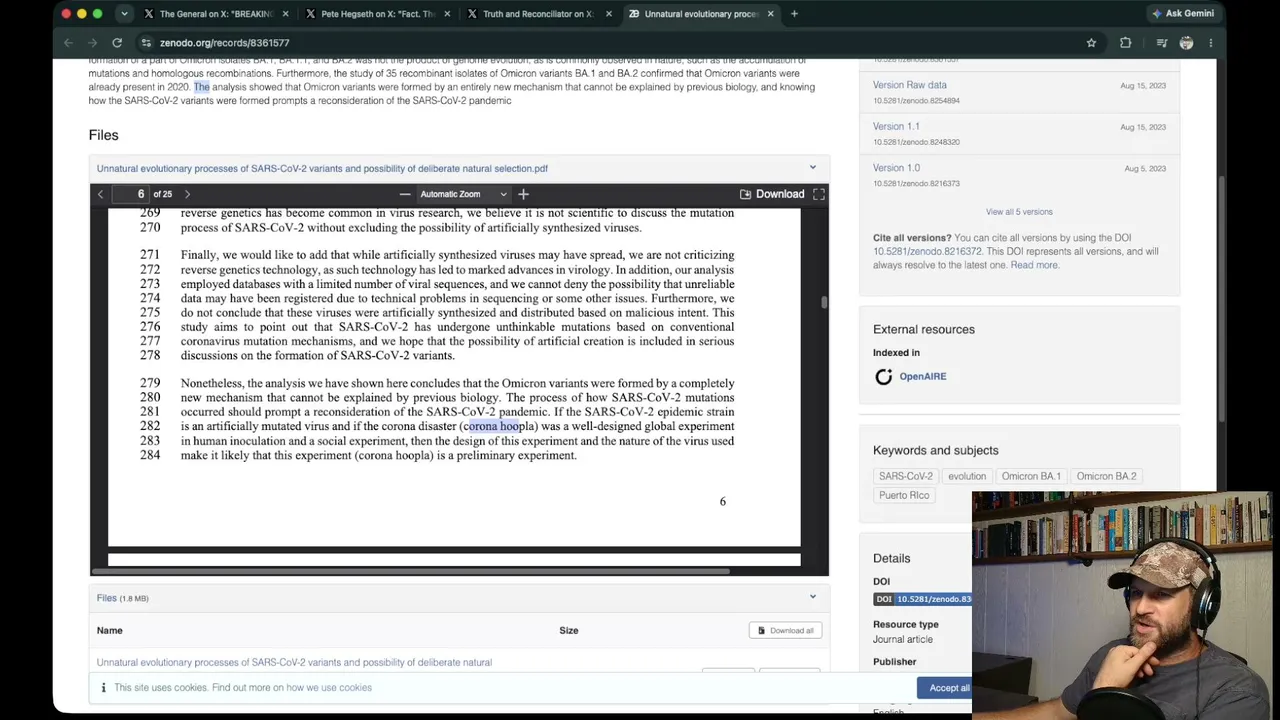This screenshot has height=720, width=1280.
Task: Open the tab search dropdown arrow
Action: tap(124, 14)
